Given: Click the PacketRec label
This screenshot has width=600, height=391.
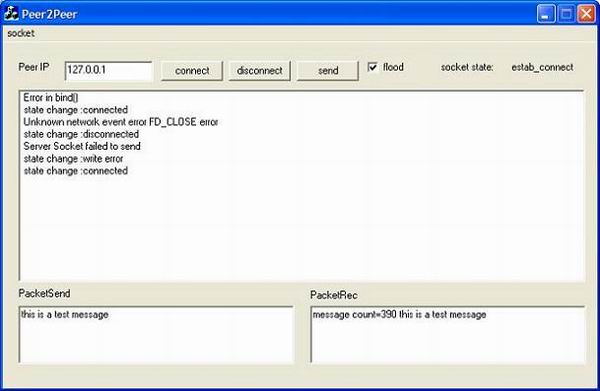Looking at the screenshot, I should 334,295.
